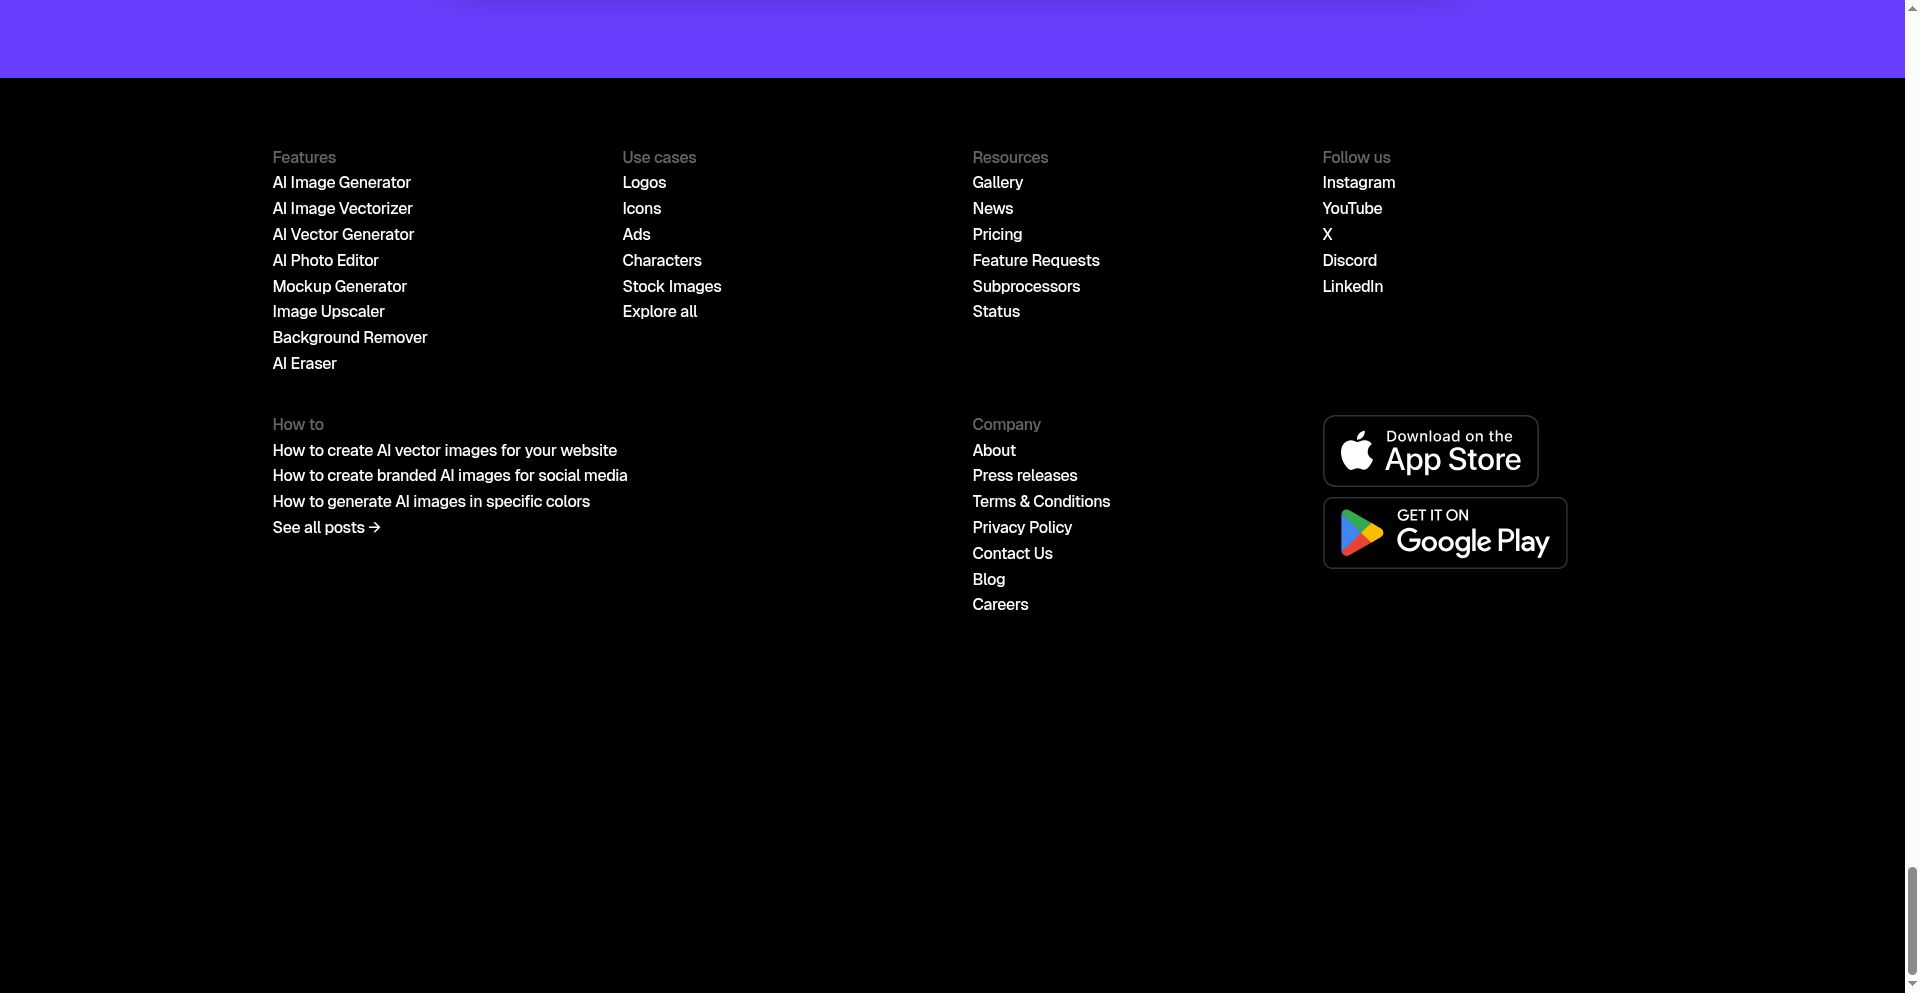Join the Discord community link
This screenshot has width=1920, height=993.
1349,261
